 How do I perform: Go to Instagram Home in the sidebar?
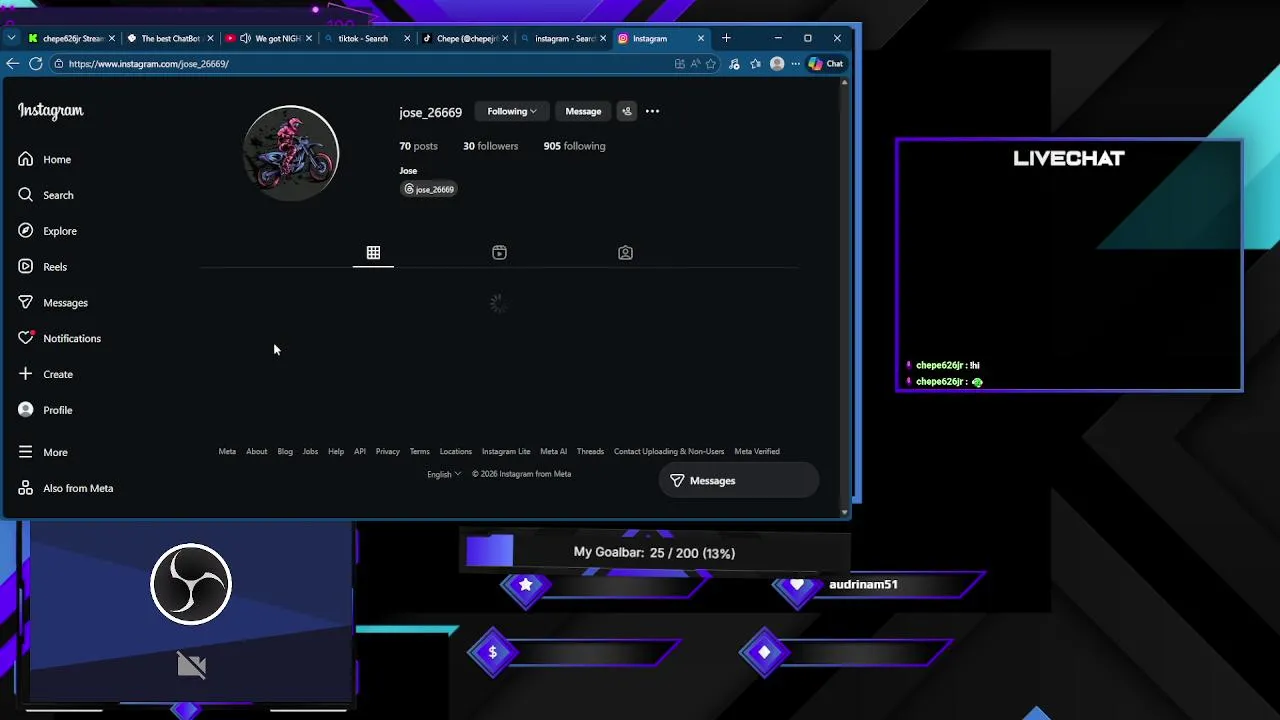(45, 159)
